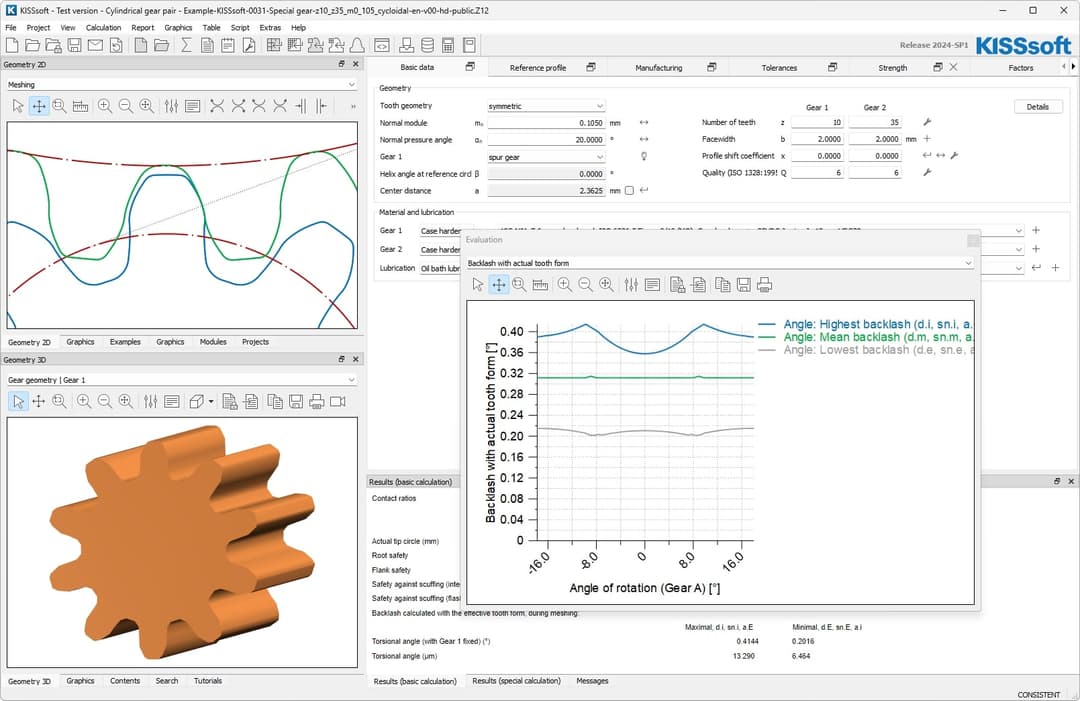This screenshot has width=1080, height=701.
Task: Click the plus button beside Facewidth
Action: (x=927, y=139)
